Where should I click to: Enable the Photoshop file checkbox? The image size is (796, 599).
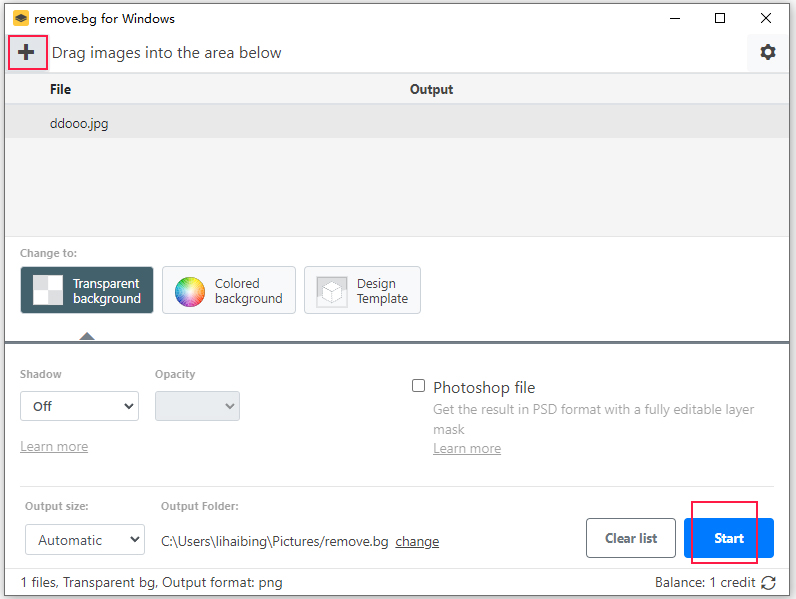pyautogui.click(x=419, y=386)
